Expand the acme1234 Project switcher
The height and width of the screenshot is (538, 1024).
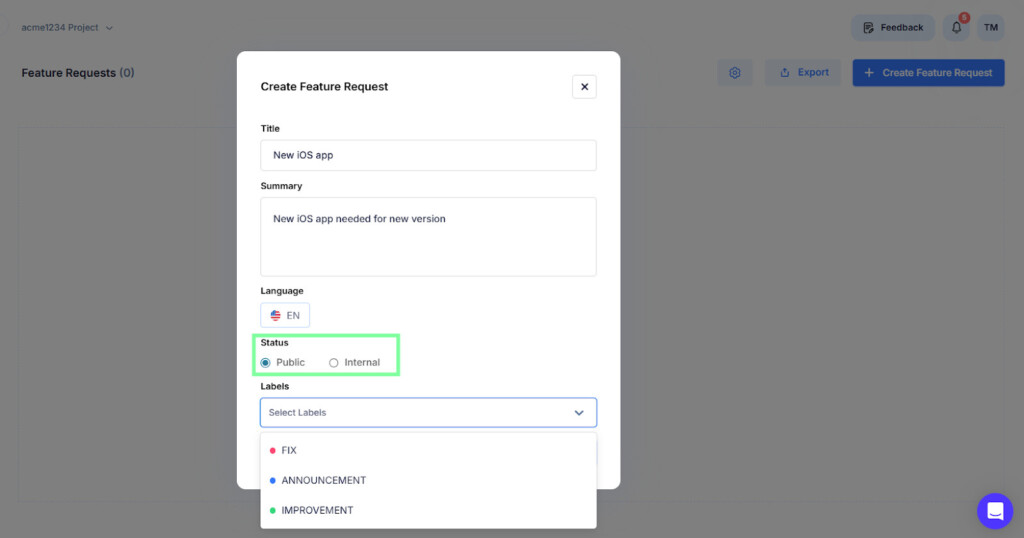point(67,28)
